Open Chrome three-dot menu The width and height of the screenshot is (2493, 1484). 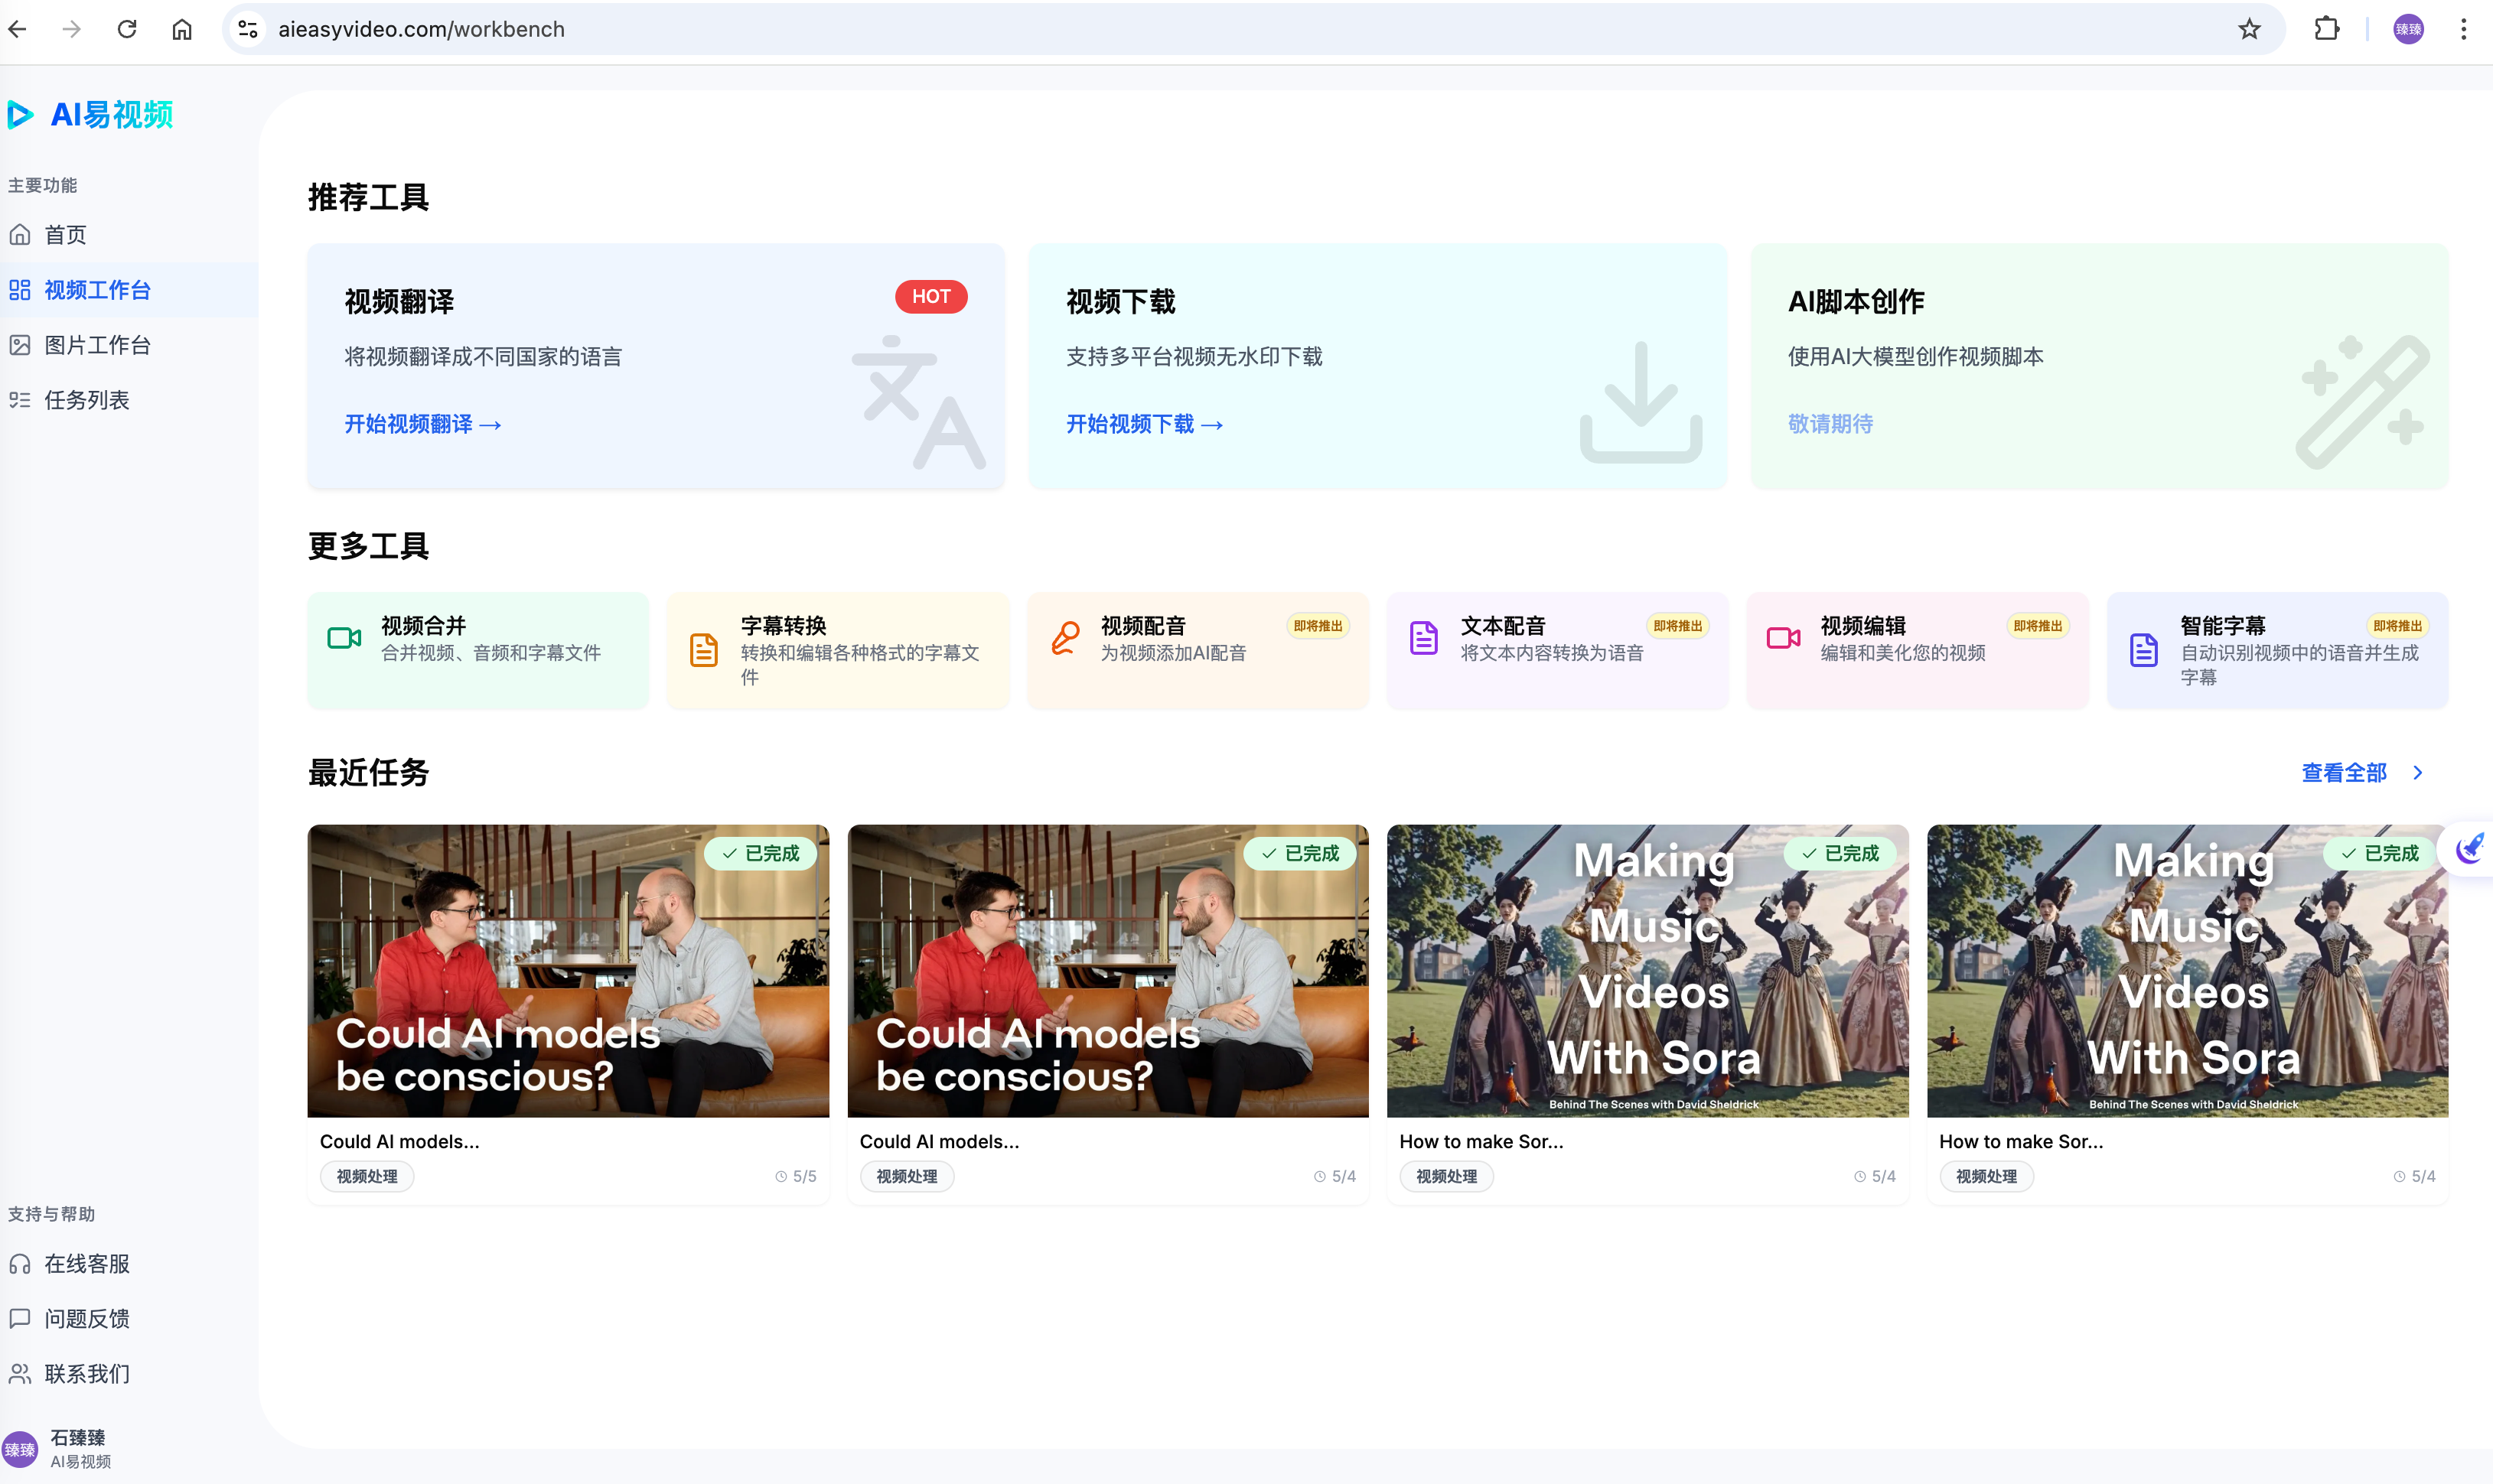pyautogui.click(x=2463, y=29)
